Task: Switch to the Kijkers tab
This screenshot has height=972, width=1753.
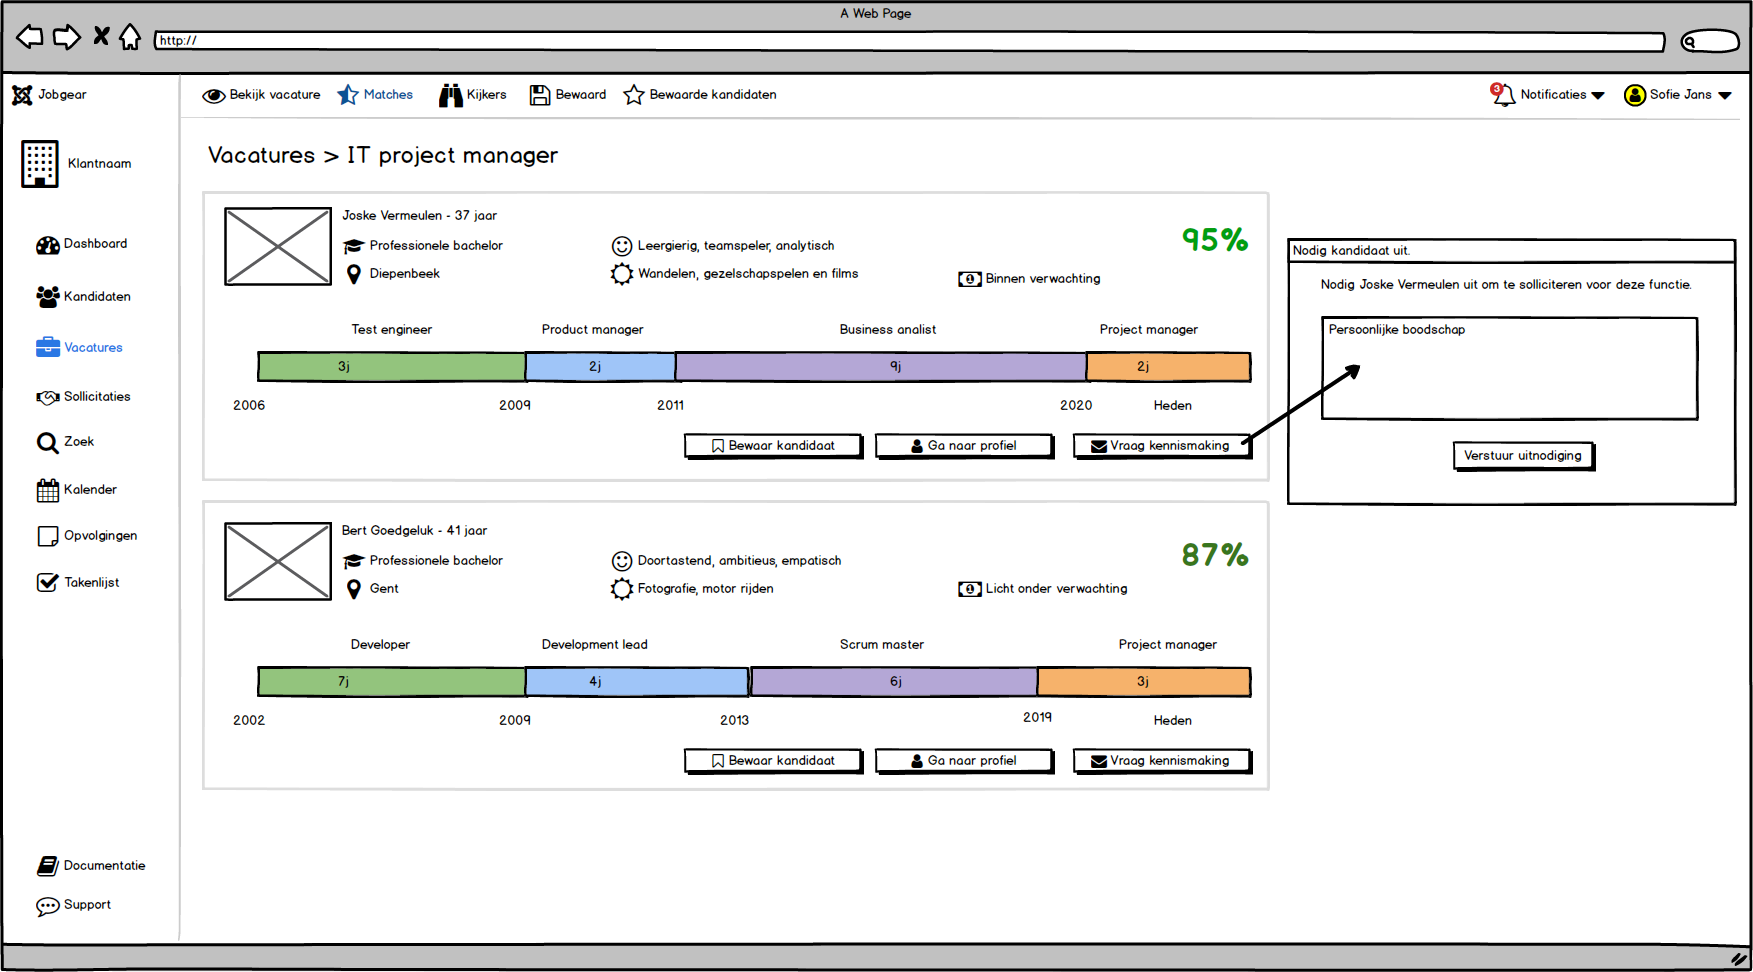Action: (x=473, y=95)
